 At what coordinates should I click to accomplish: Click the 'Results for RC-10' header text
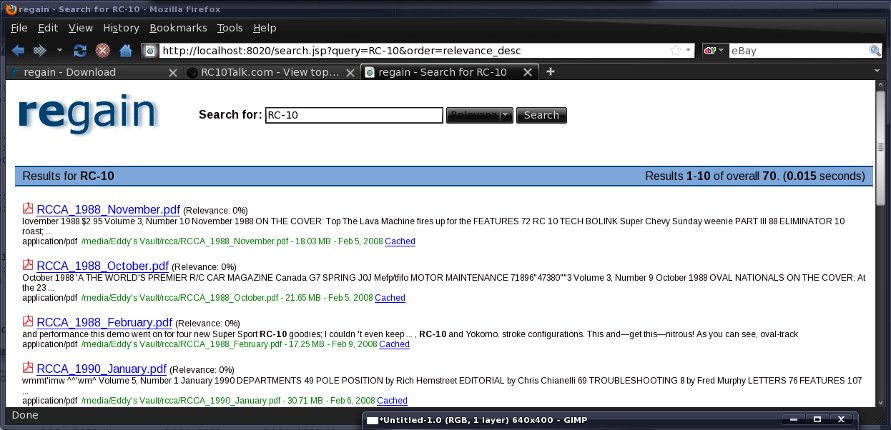point(68,176)
